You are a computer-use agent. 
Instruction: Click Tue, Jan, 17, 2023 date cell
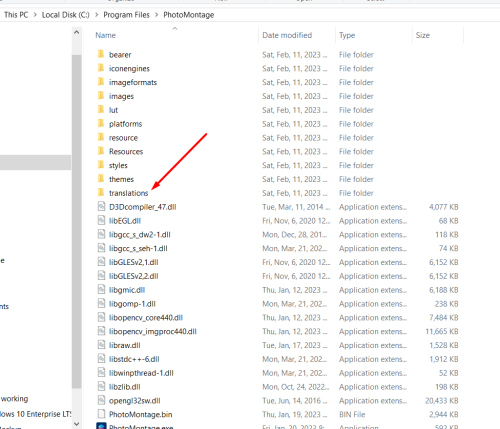click(295, 345)
